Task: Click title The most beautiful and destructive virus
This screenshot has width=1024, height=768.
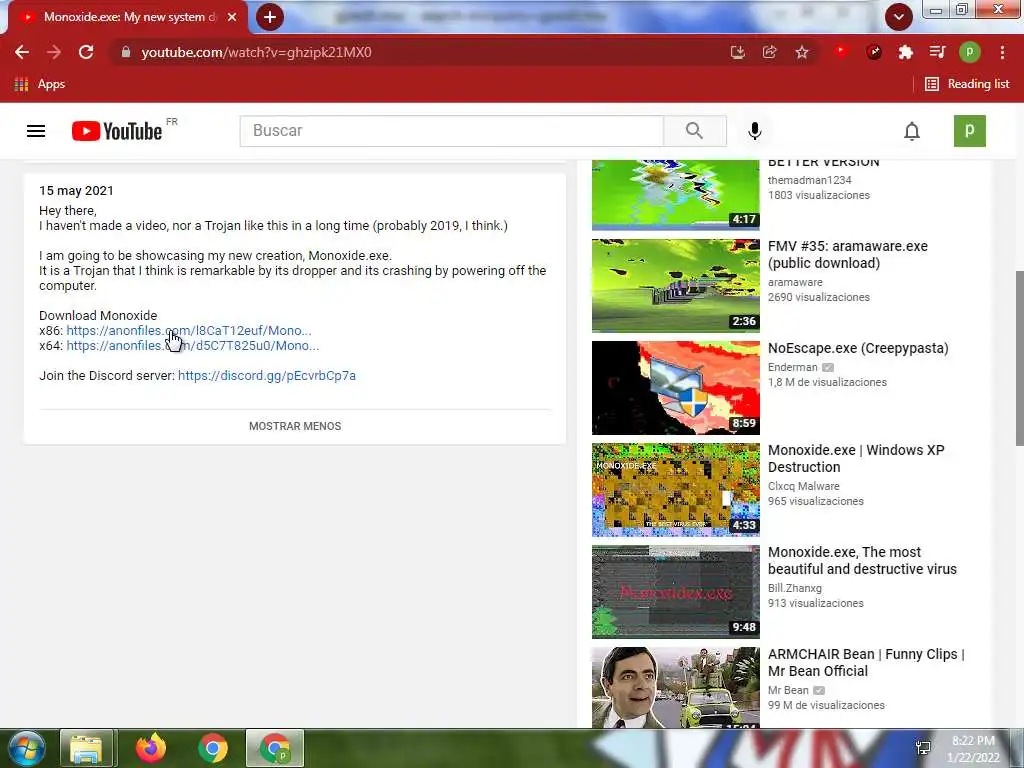Action: tap(862, 560)
